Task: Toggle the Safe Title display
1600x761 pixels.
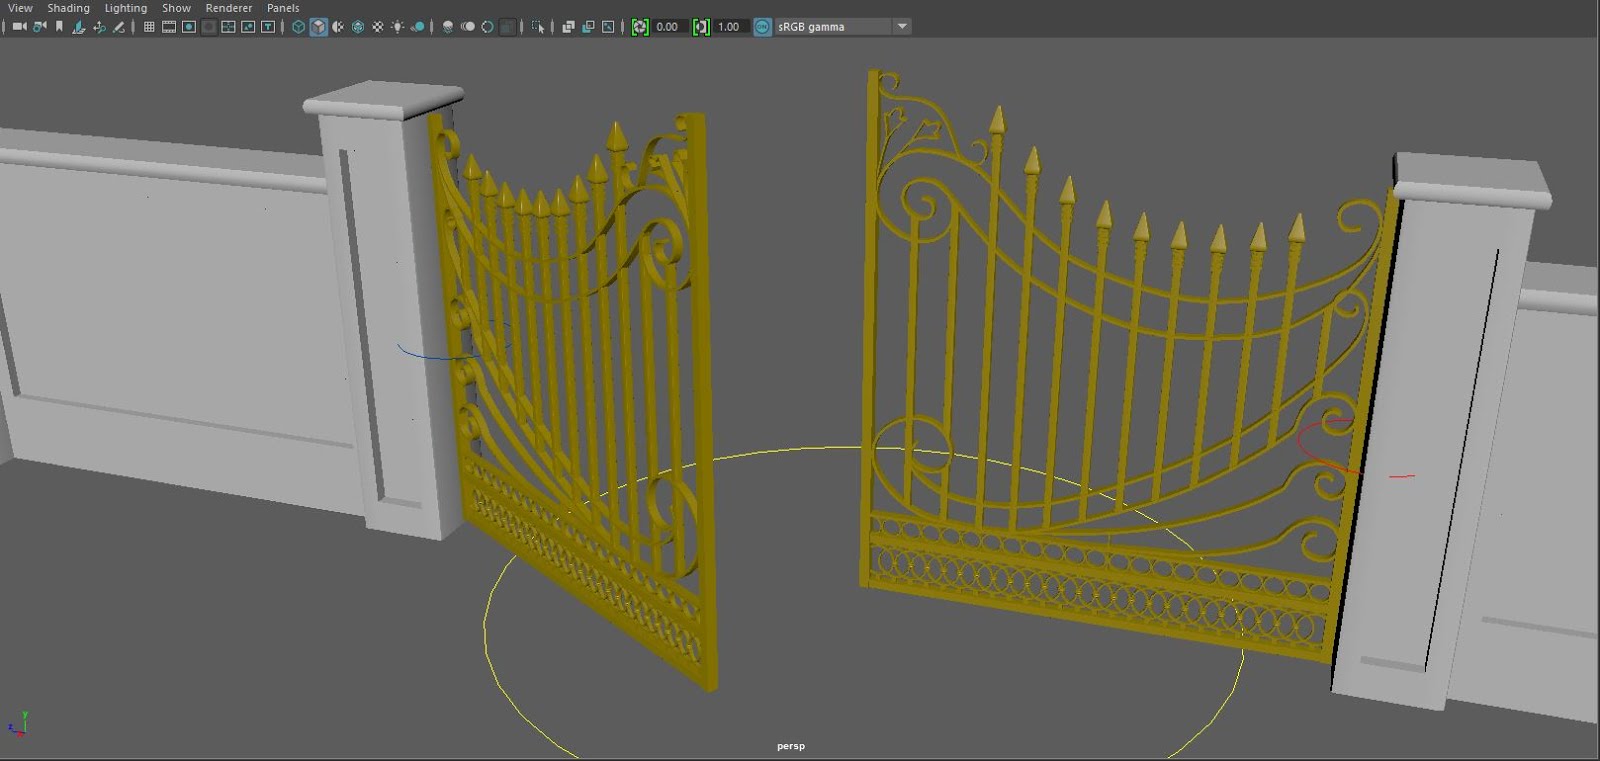Action: (x=269, y=27)
